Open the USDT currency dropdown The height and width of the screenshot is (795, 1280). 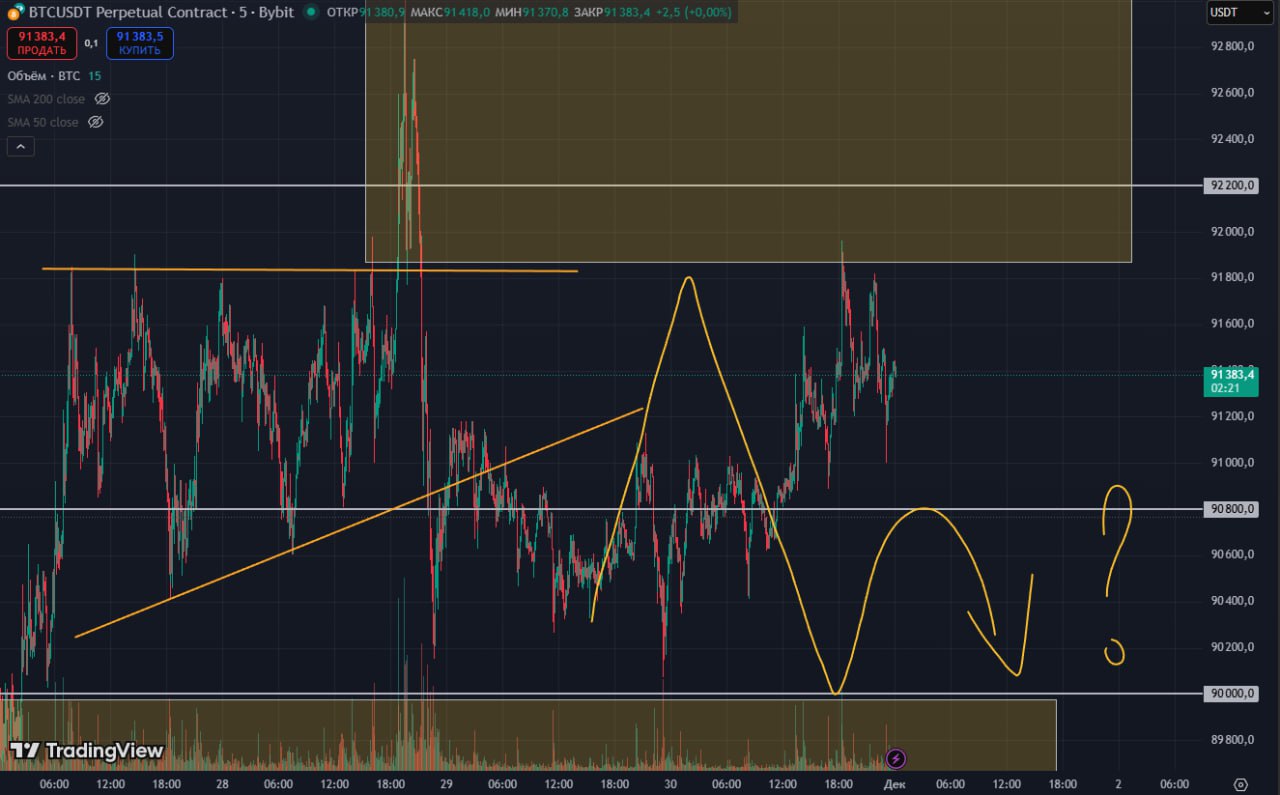point(1229,12)
